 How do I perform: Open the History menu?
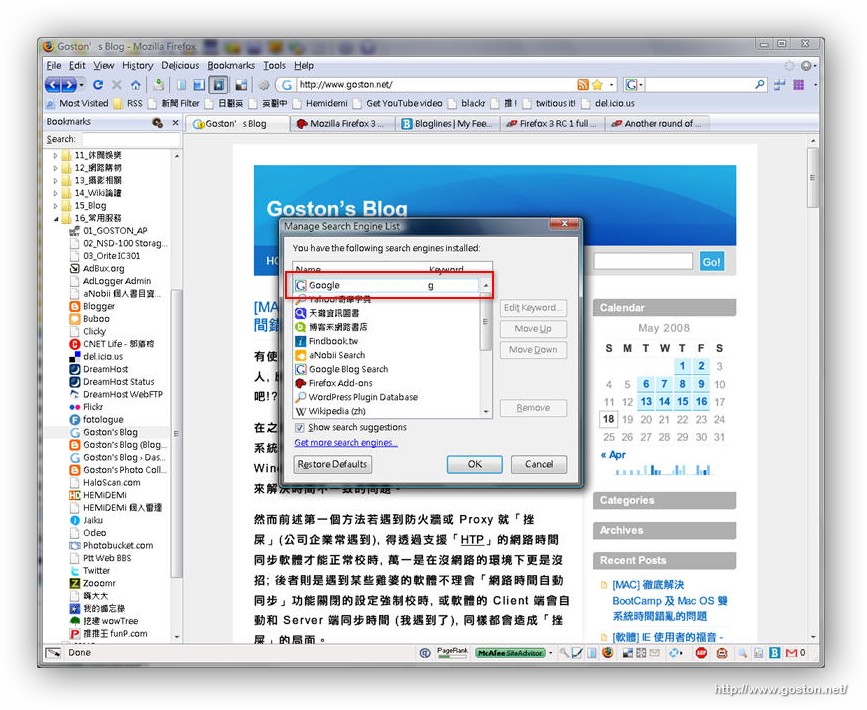click(x=137, y=65)
